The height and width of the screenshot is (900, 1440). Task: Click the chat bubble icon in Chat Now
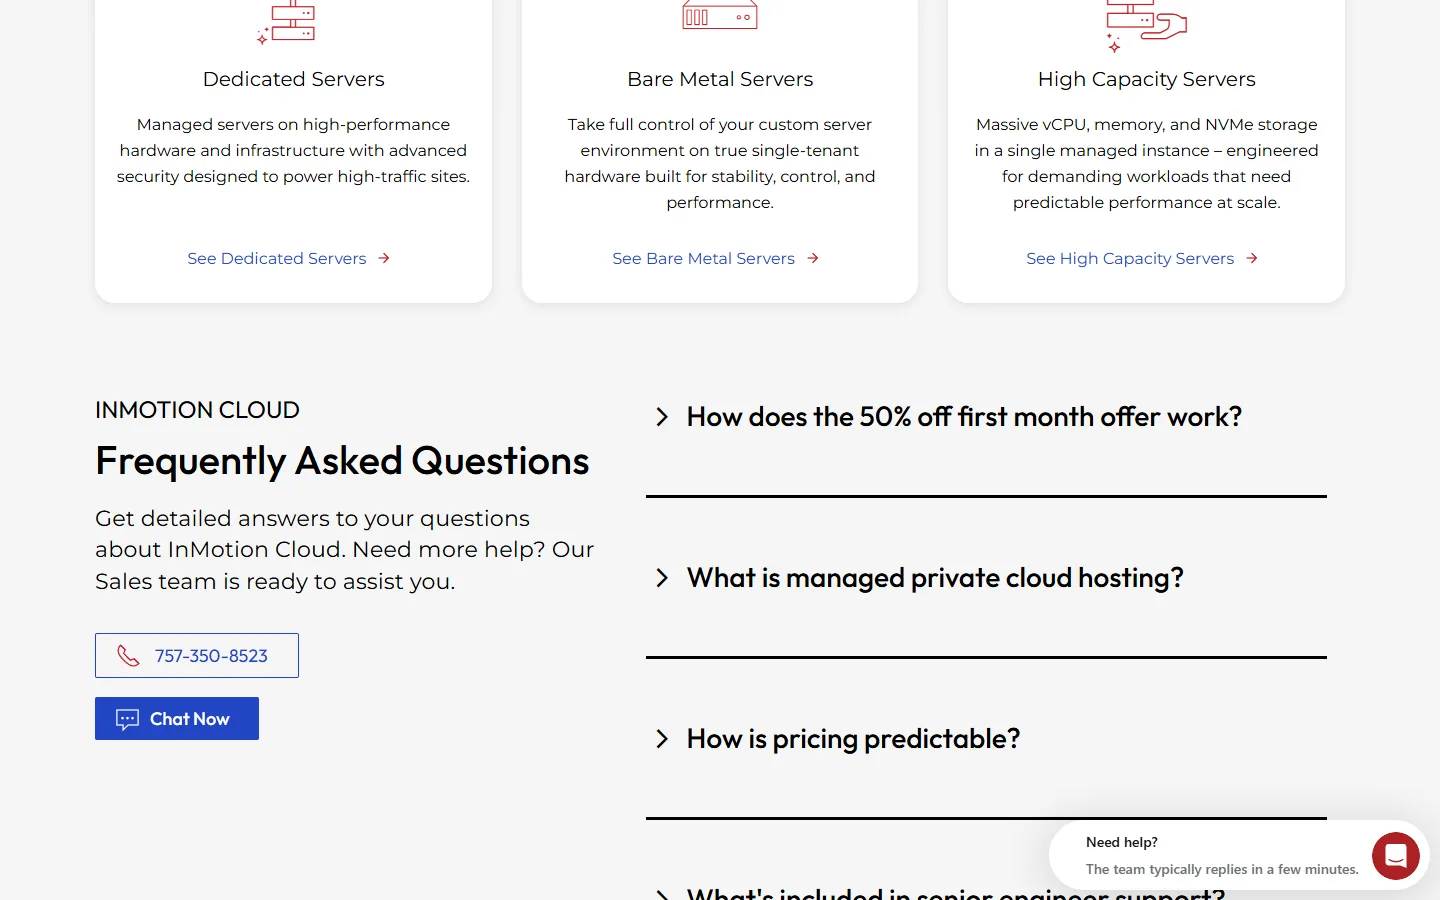pyautogui.click(x=127, y=719)
